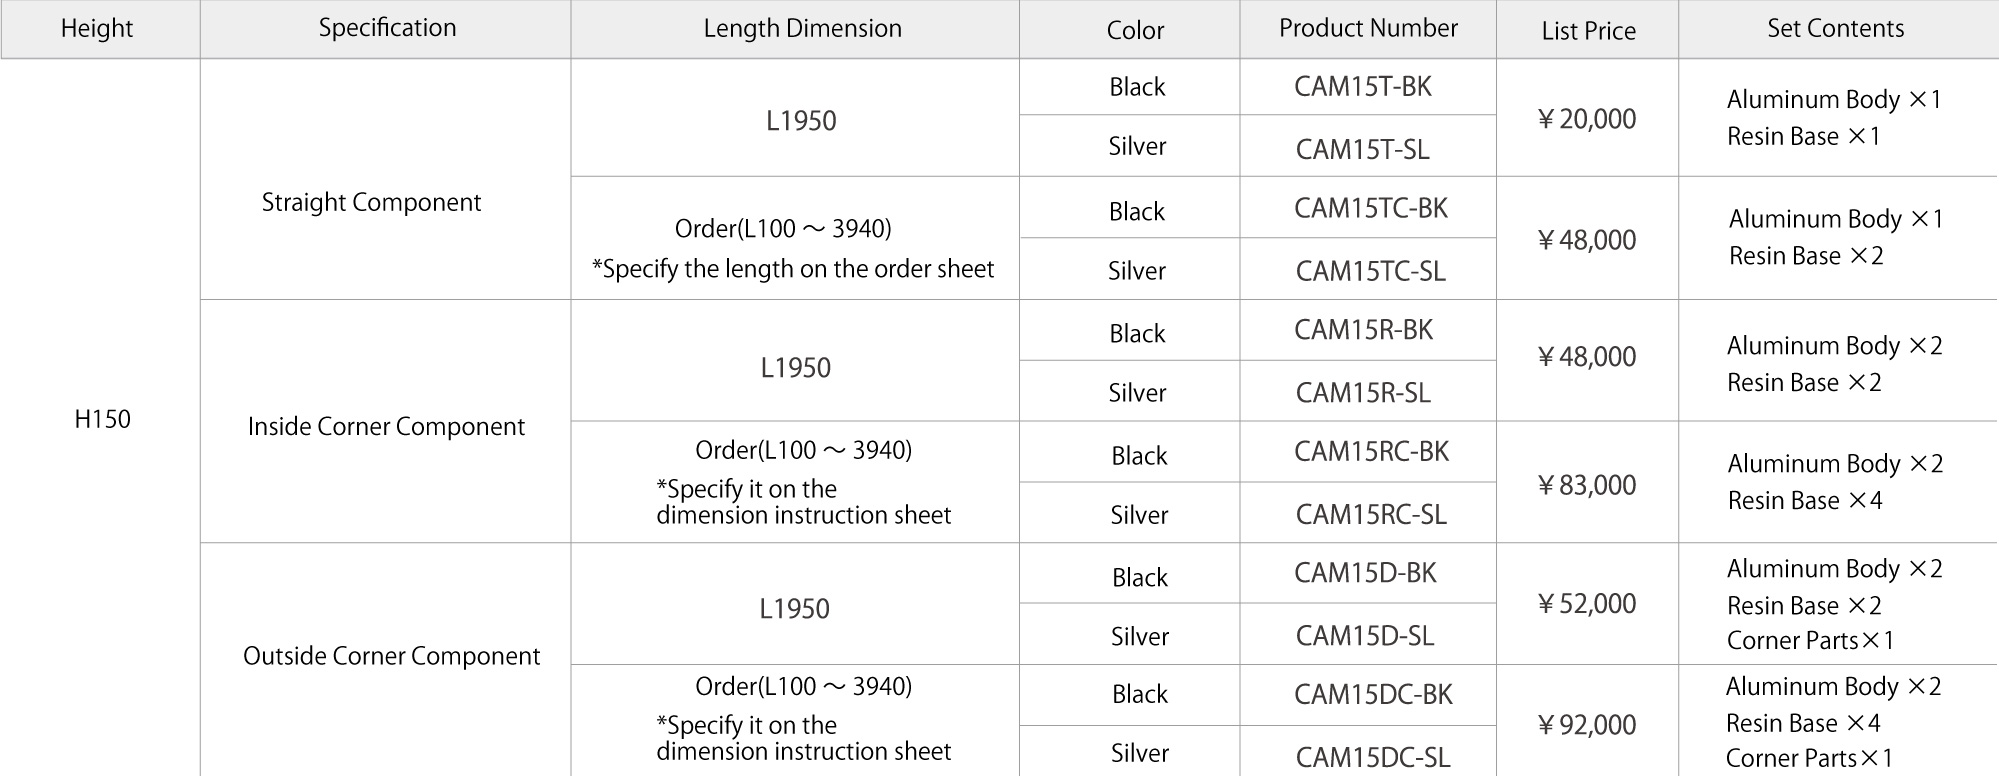1999x776 pixels.
Task: Click the ¥52,000 price cell
Action: click(x=1587, y=604)
